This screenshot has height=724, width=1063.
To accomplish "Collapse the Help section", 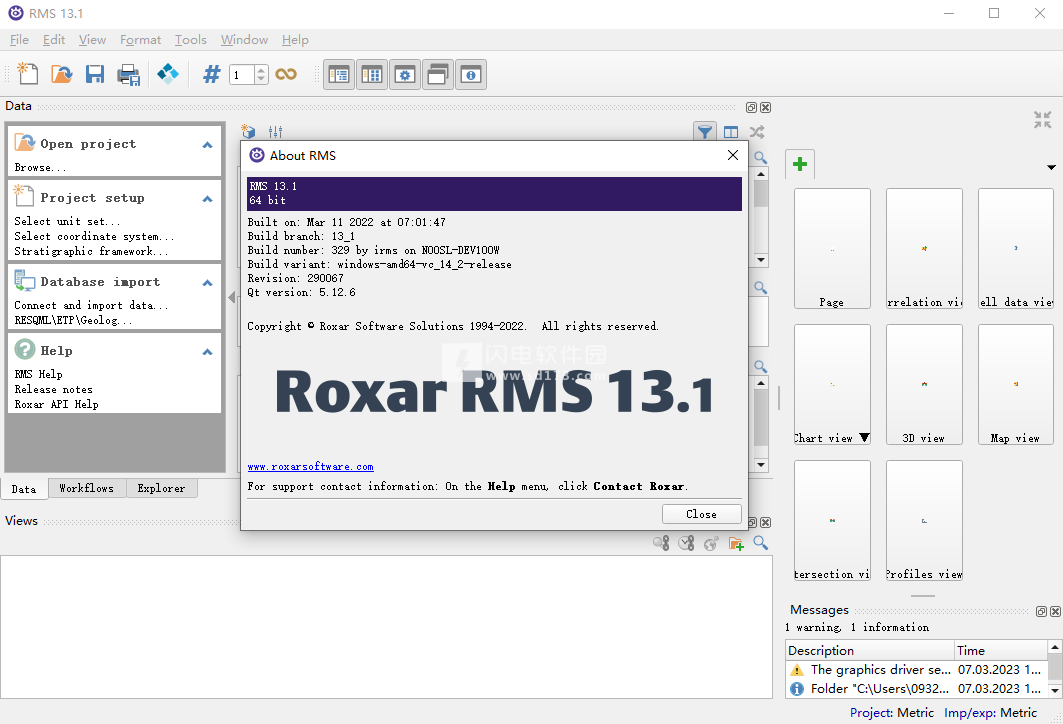I will pyautogui.click(x=207, y=352).
